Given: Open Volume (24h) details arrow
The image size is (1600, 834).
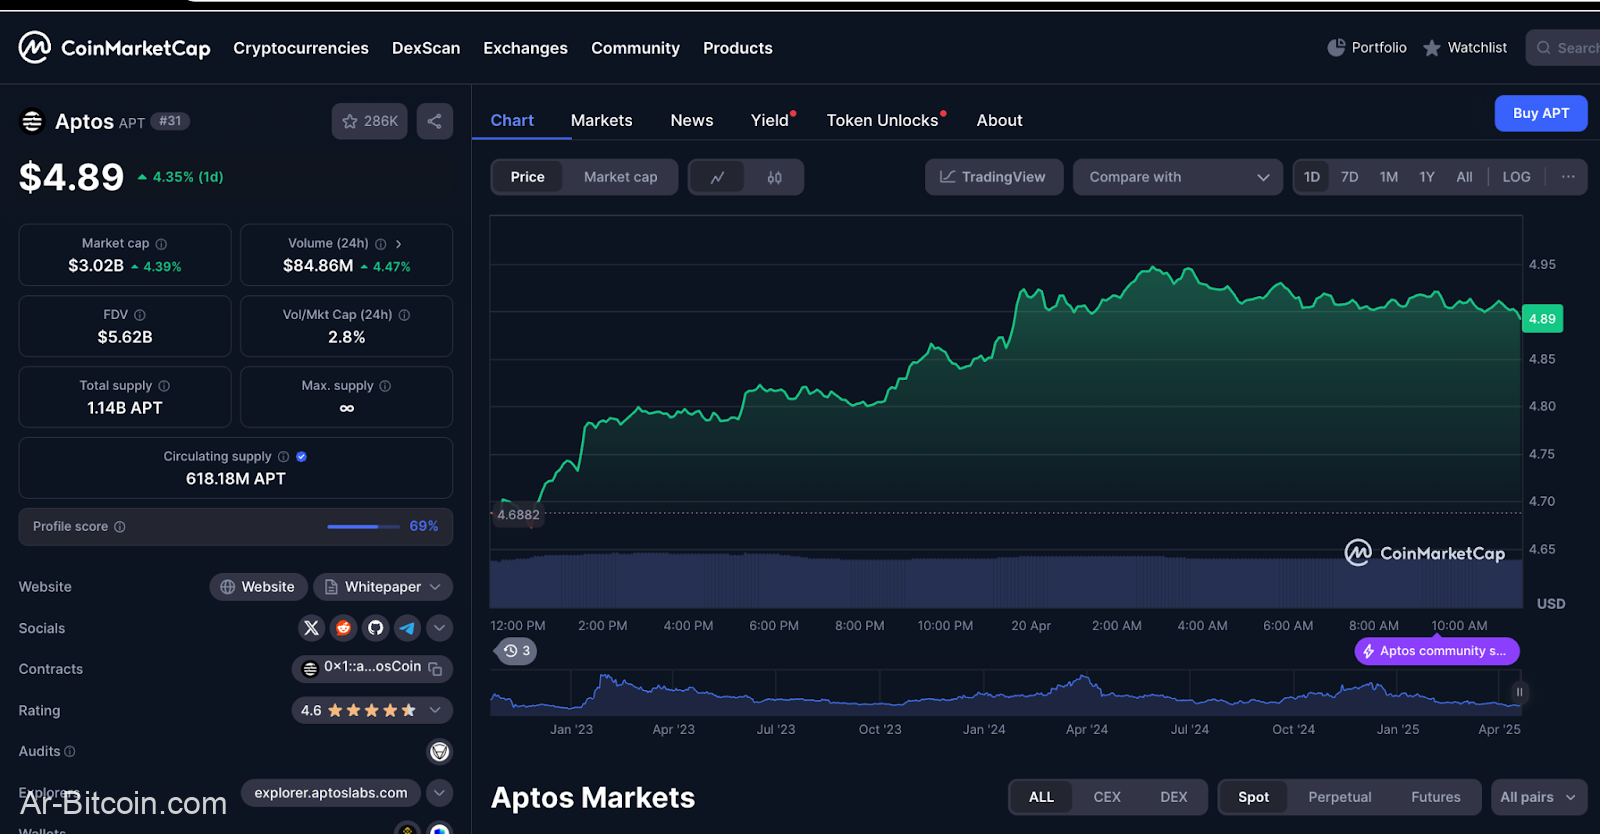Looking at the screenshot, I should tap(398, 244).
